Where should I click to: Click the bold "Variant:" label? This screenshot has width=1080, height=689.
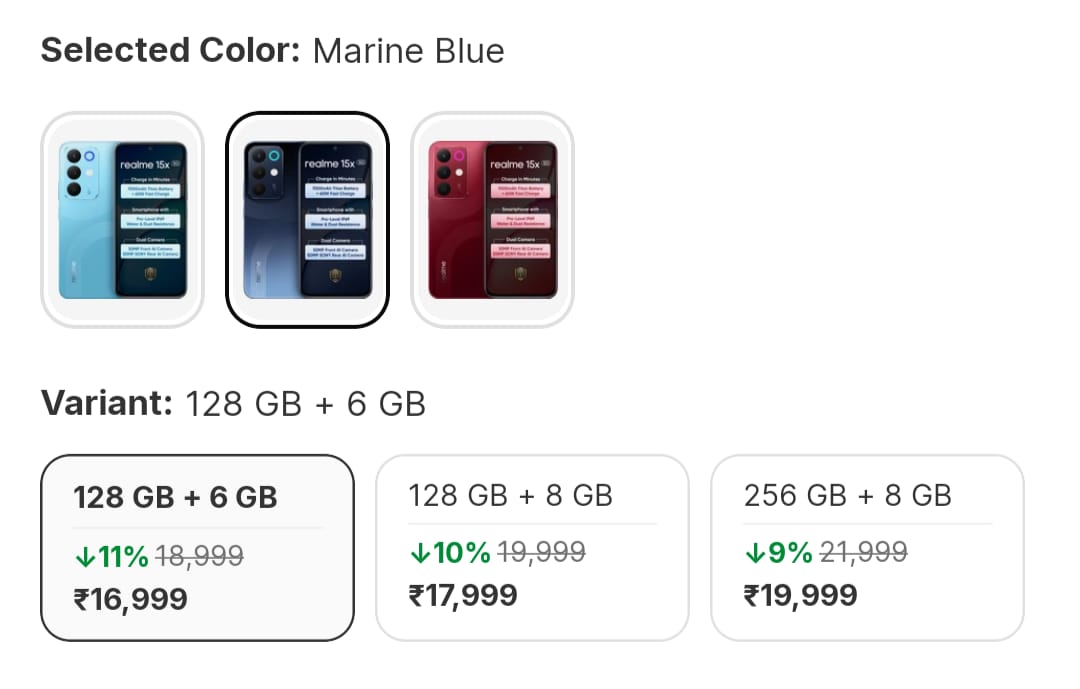pos(108,404)
